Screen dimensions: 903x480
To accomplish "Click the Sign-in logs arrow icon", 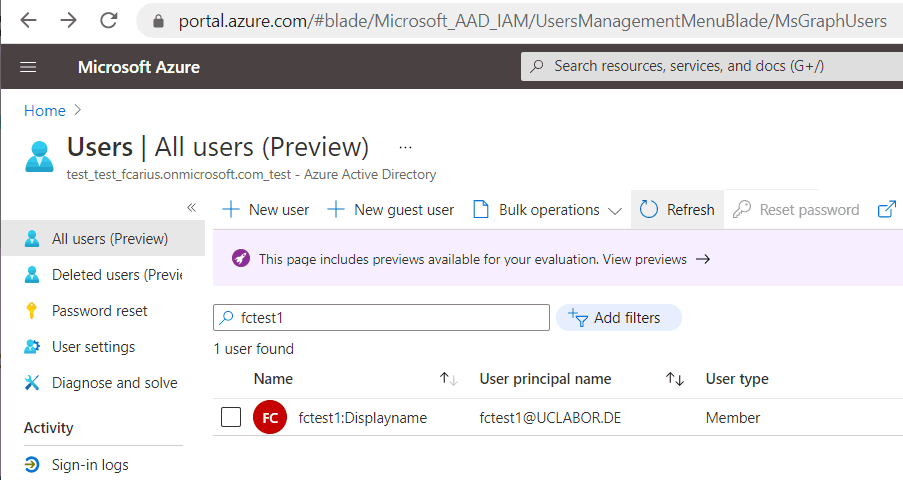I will click(x=32, y=464).
